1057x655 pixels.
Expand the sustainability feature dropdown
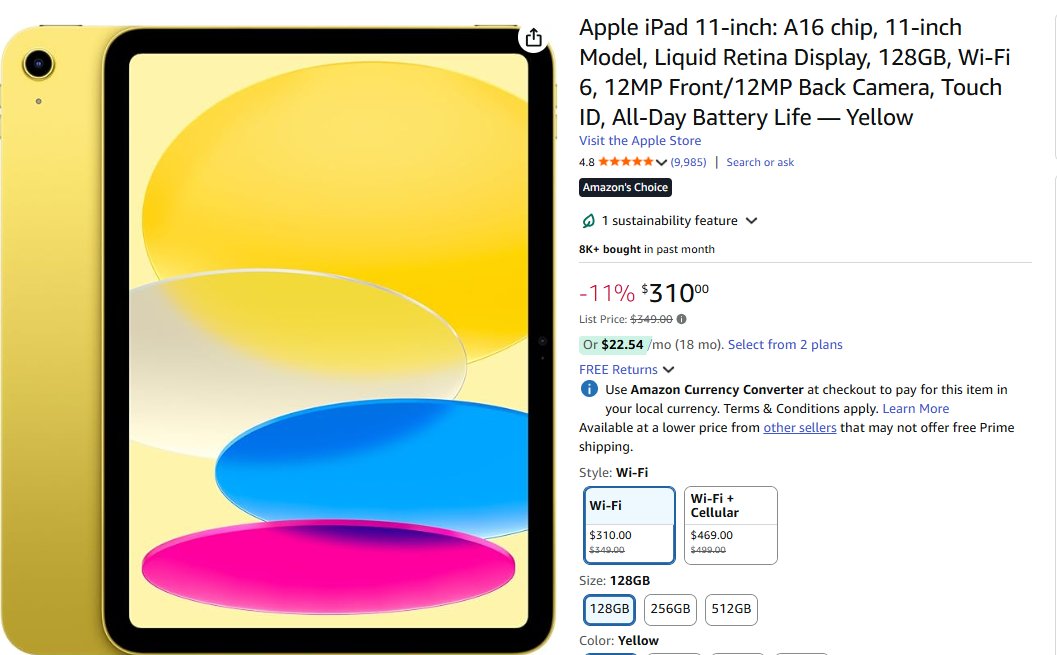tap(752, 221)
